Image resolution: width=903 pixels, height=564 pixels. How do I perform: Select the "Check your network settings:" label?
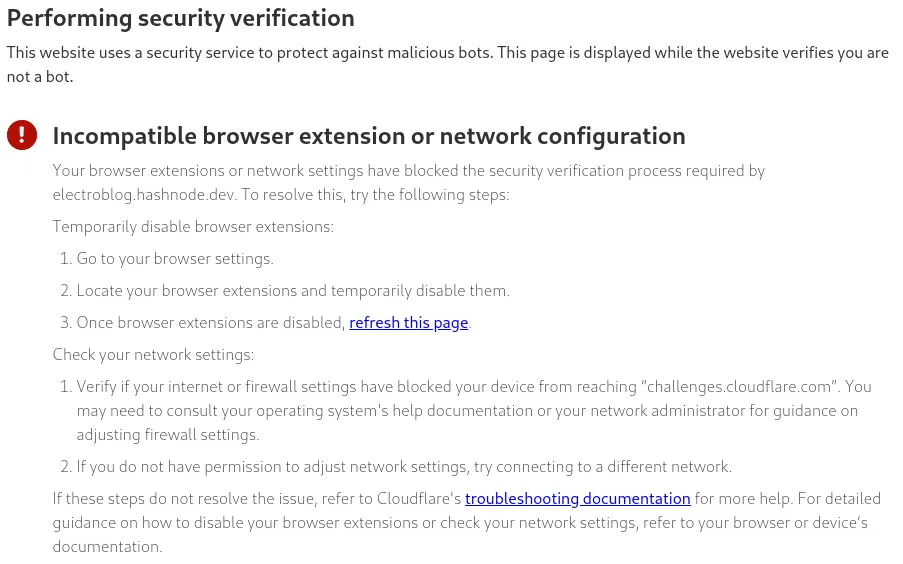click(x=153, y=355)
